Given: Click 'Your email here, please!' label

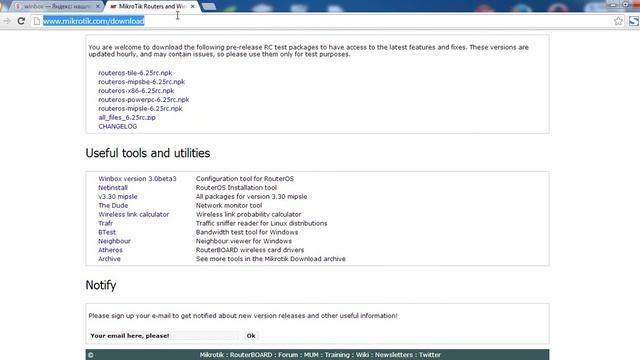Looking at the screenshot, I should 129,336.
